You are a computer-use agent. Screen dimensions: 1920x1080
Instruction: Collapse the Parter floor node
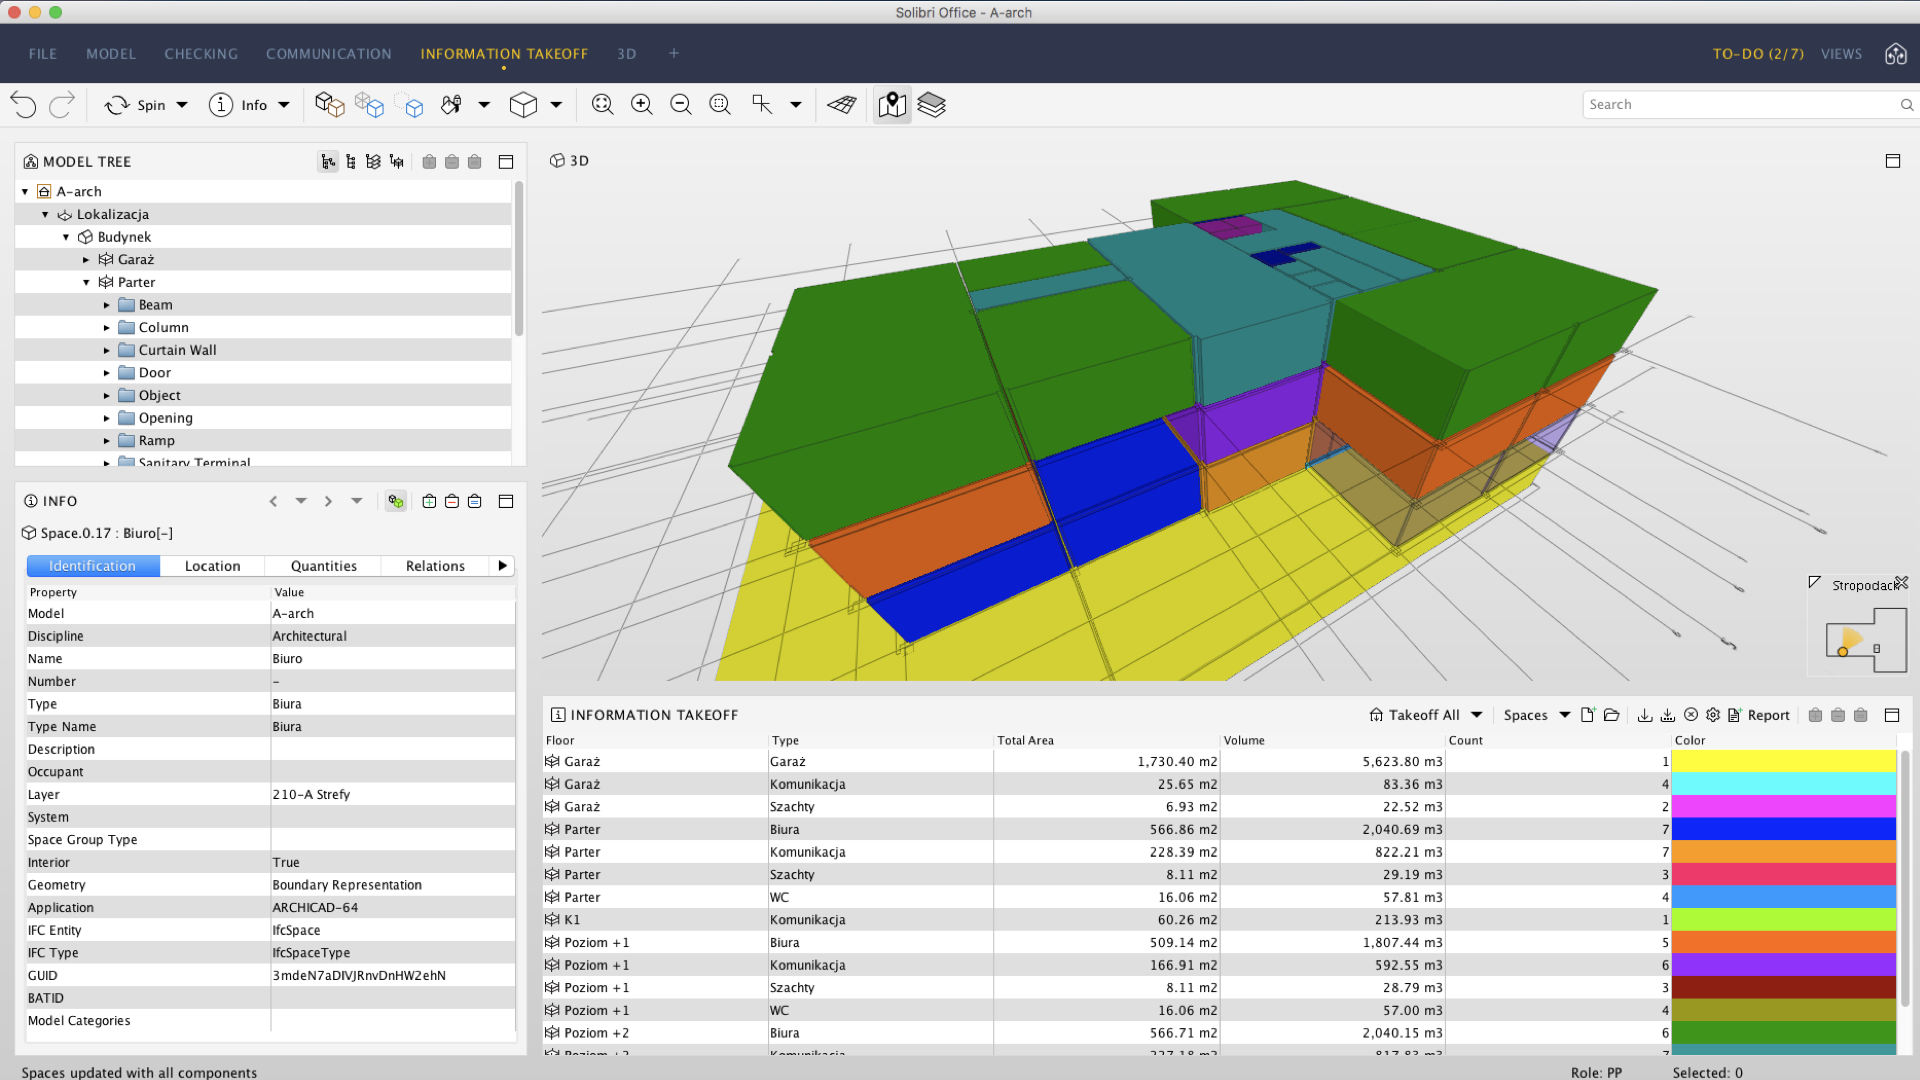click(x=86, y=283)
